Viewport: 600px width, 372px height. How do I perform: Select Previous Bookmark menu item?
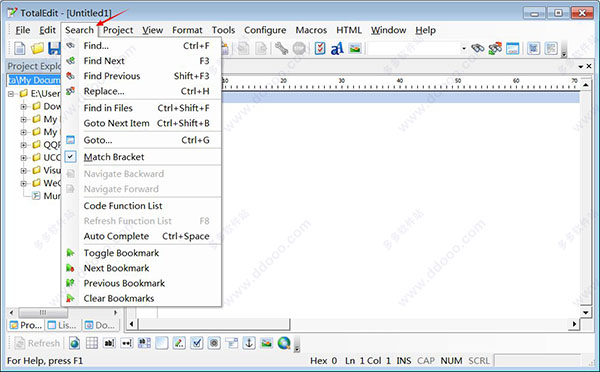[142, 283]
